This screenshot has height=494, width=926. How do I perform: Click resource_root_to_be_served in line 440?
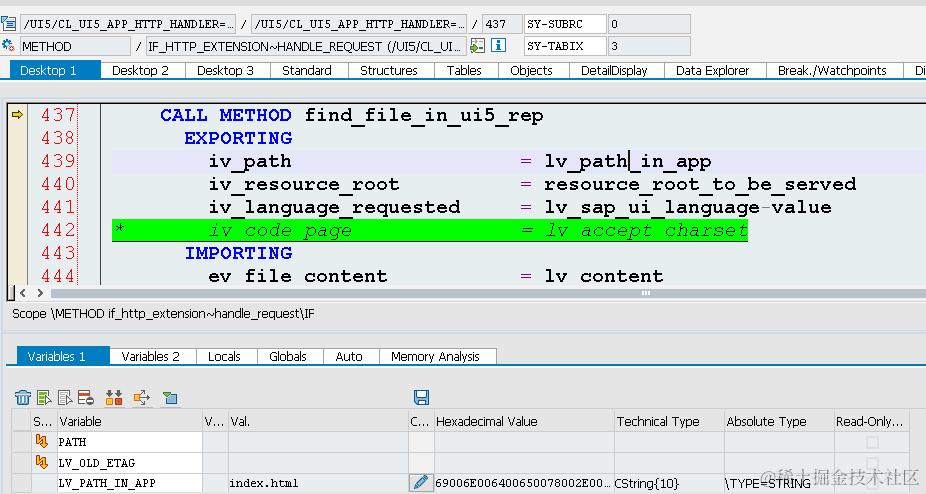pyautogui.click(x=700, y=184)
